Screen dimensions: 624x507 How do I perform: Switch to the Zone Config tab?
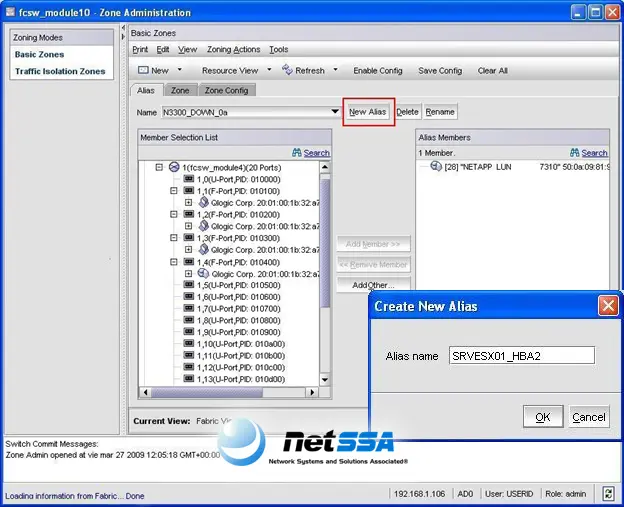(x=226, y=90)
